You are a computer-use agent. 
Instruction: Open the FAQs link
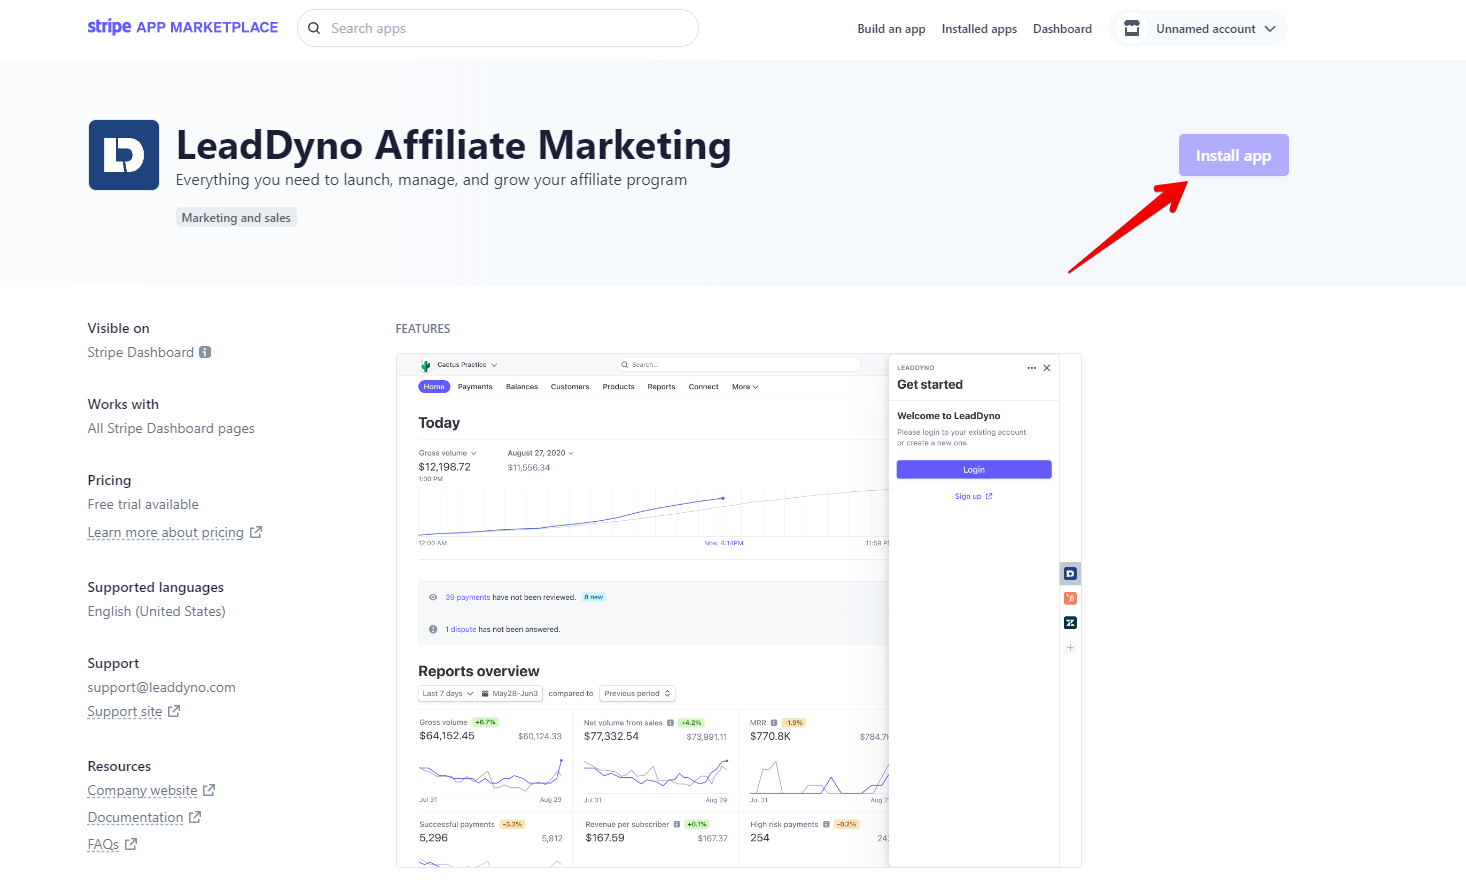[103, 844]
